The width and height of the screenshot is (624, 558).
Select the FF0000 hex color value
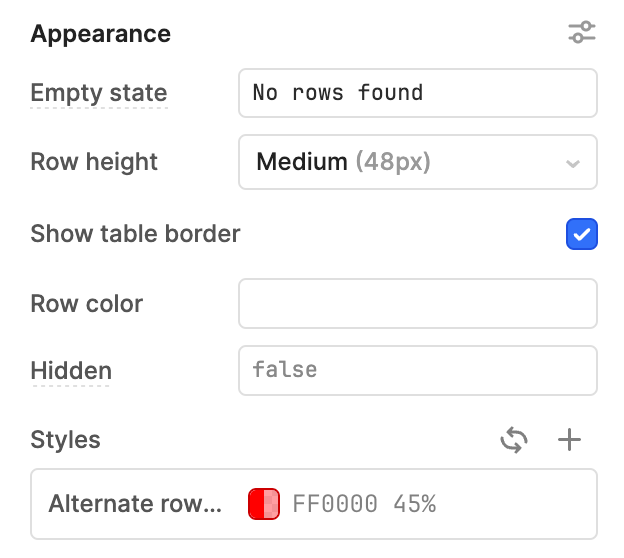[335, 504]
